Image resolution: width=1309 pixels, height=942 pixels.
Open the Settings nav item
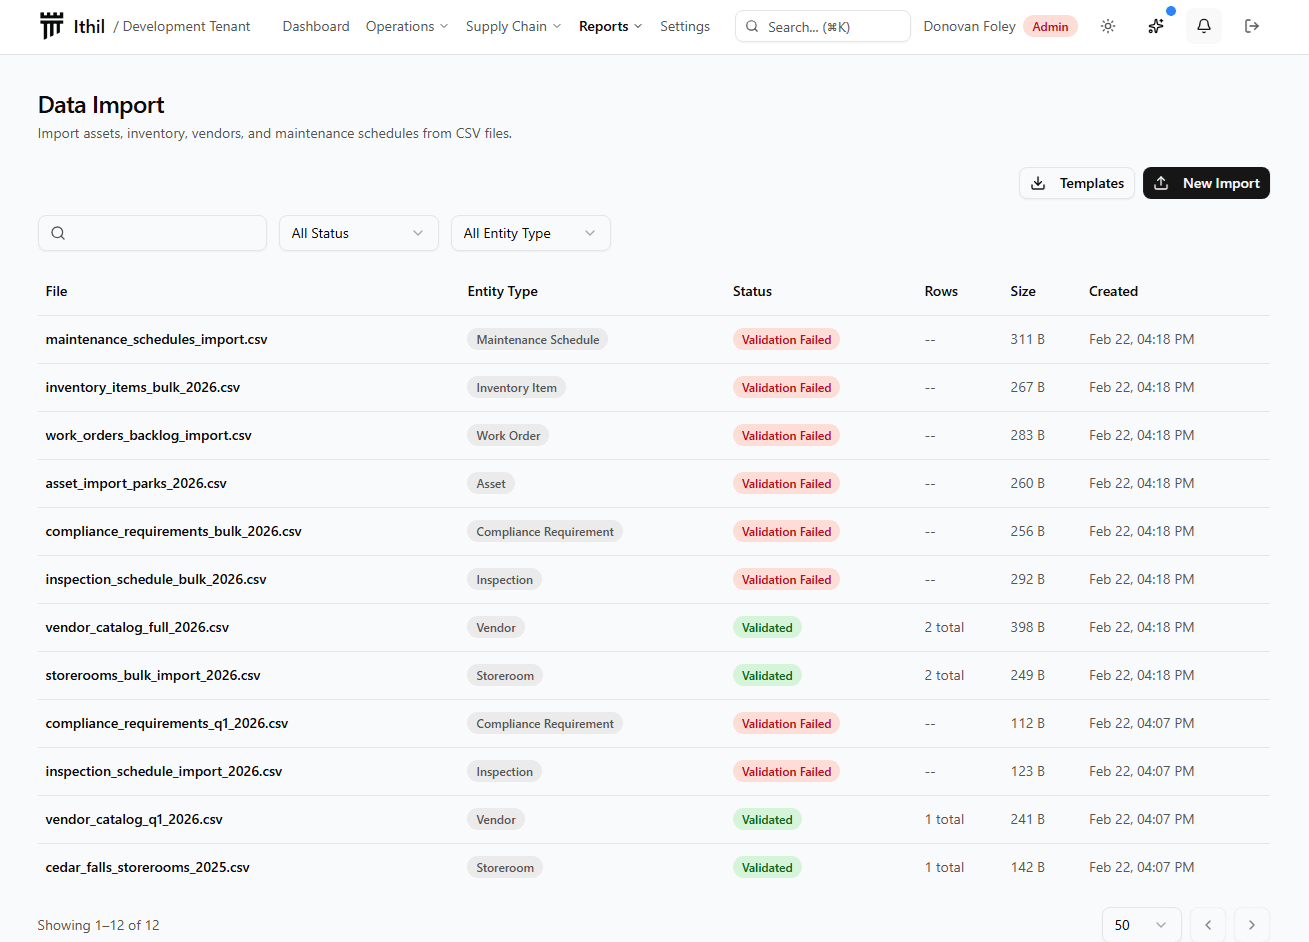[x=685, y=26]
